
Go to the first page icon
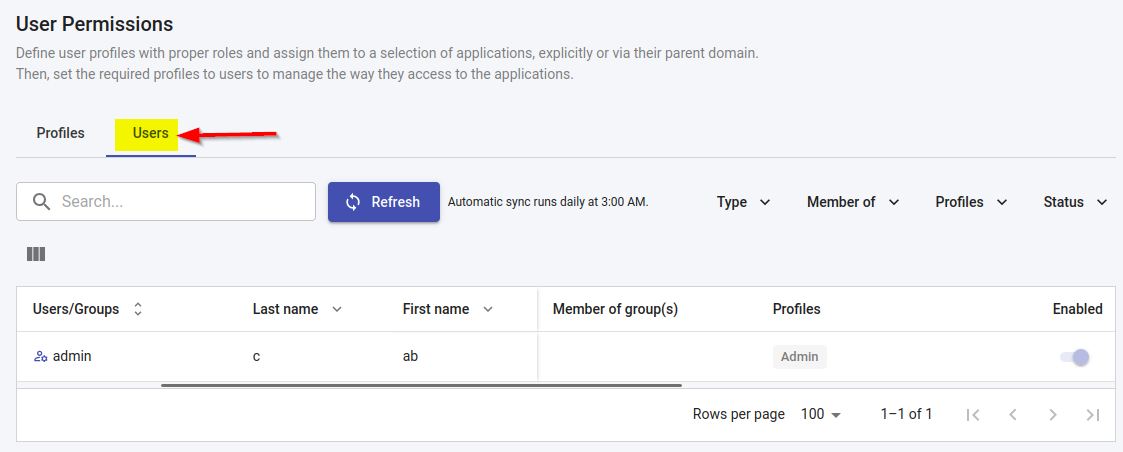(973, 415)
